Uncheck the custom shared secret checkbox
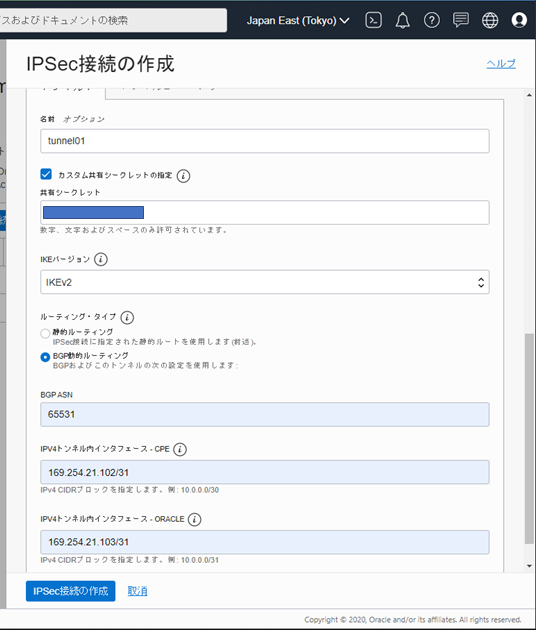Viewport: 536px width, 630px height. [46, 174]
